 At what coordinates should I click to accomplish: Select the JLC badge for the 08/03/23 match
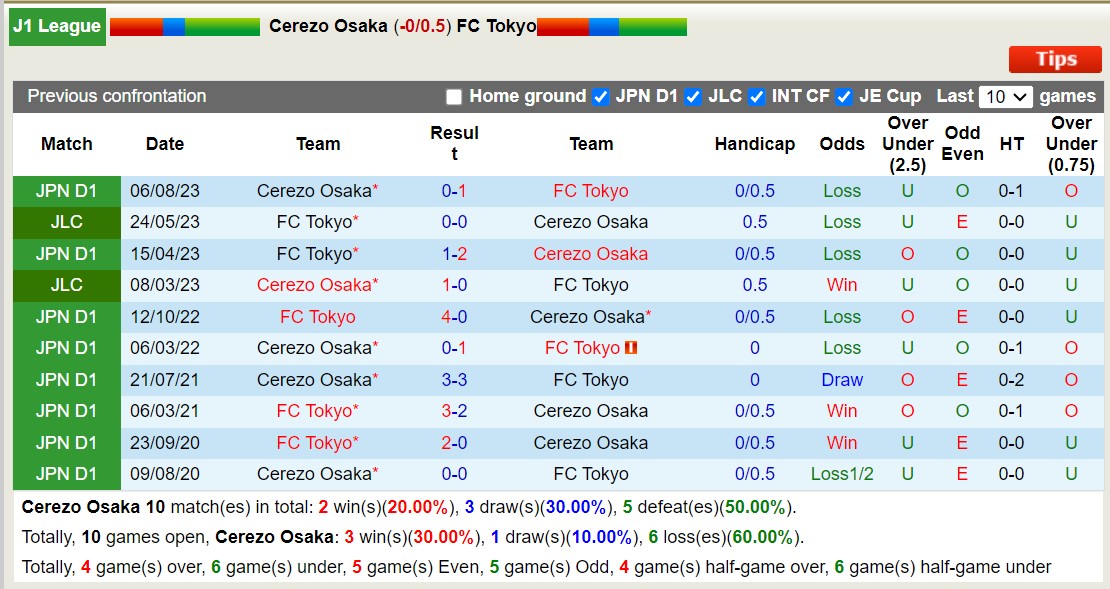(66, 285)
